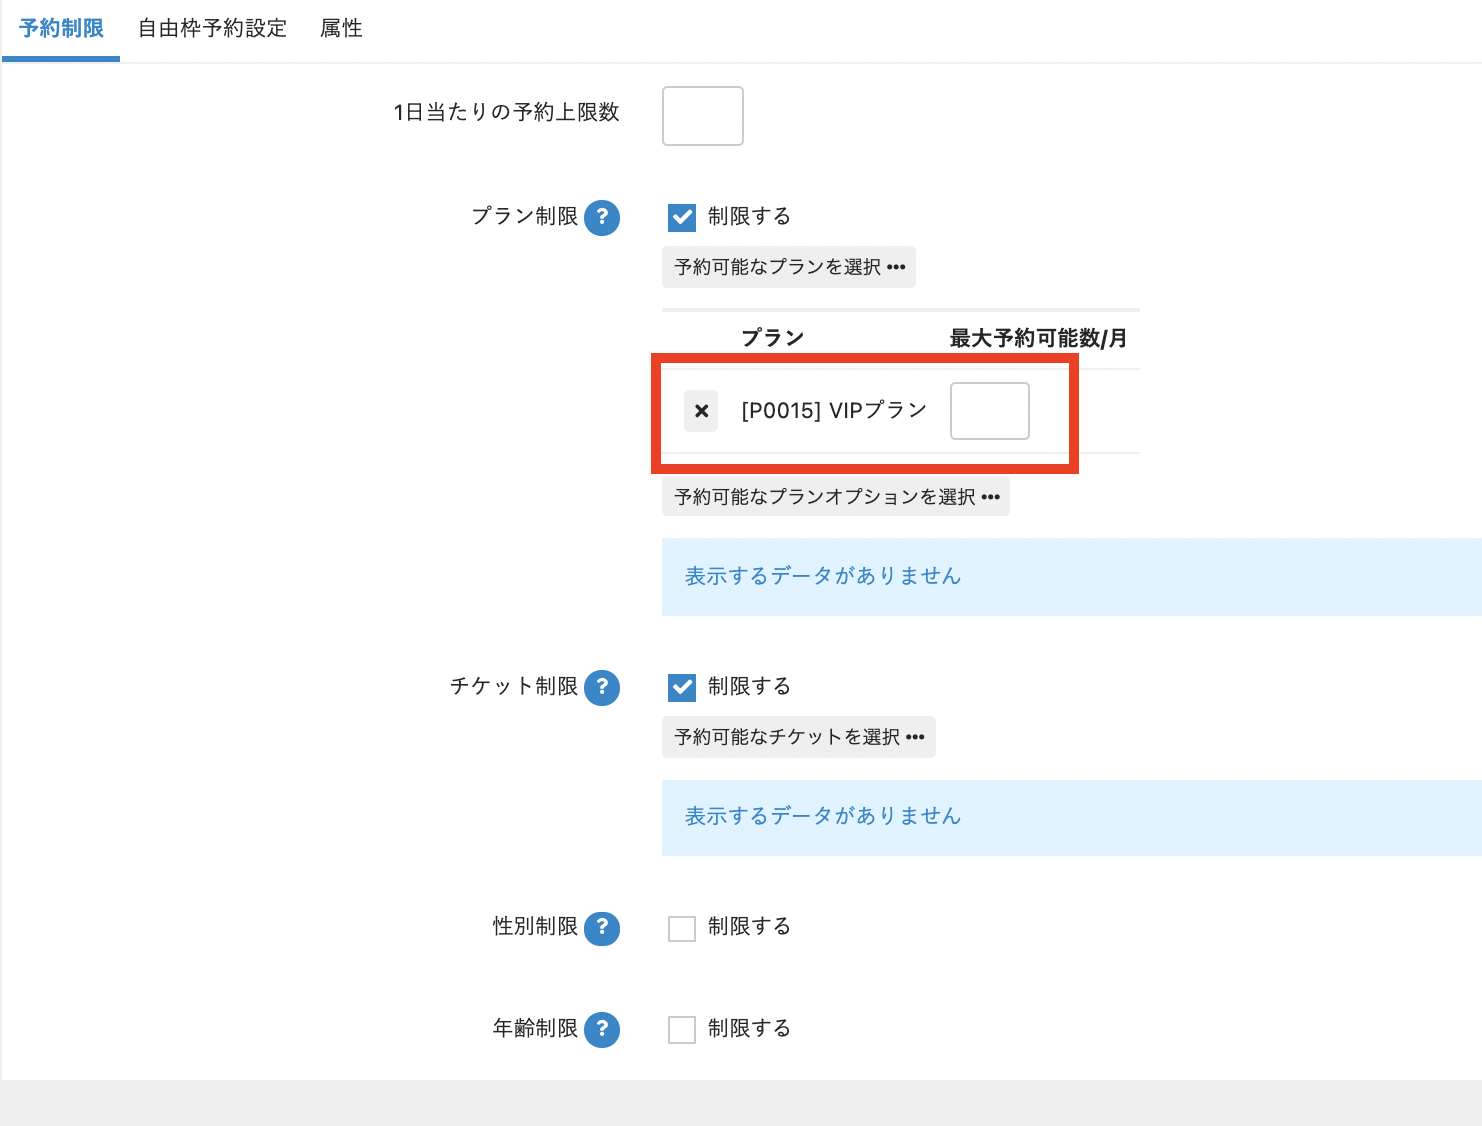Click 予約可能なチケットを選択 button
Screen dimensions: 1482x1126
point(799,737)
